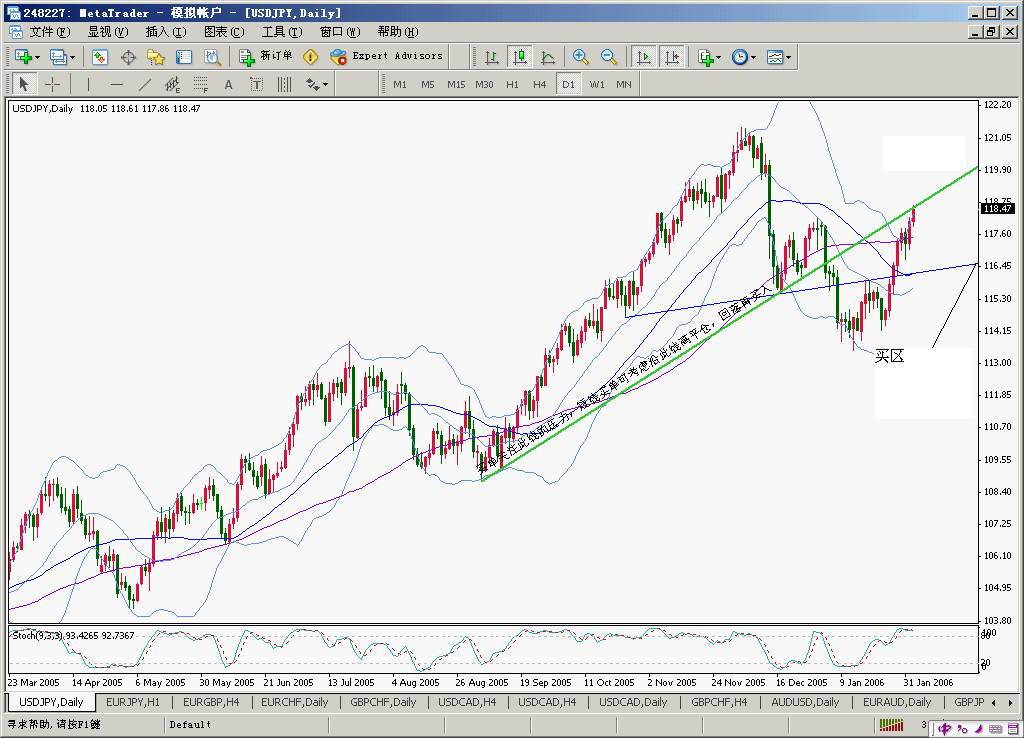This screenshot has width=1024, height=738.
Task: Switch to the EURCHF,Daily chart tab
Action: point(295,702)
